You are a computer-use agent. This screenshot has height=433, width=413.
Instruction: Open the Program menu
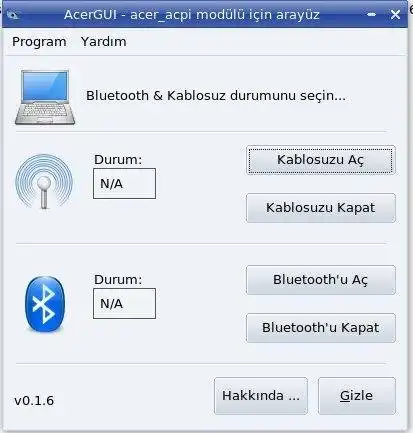39,42
